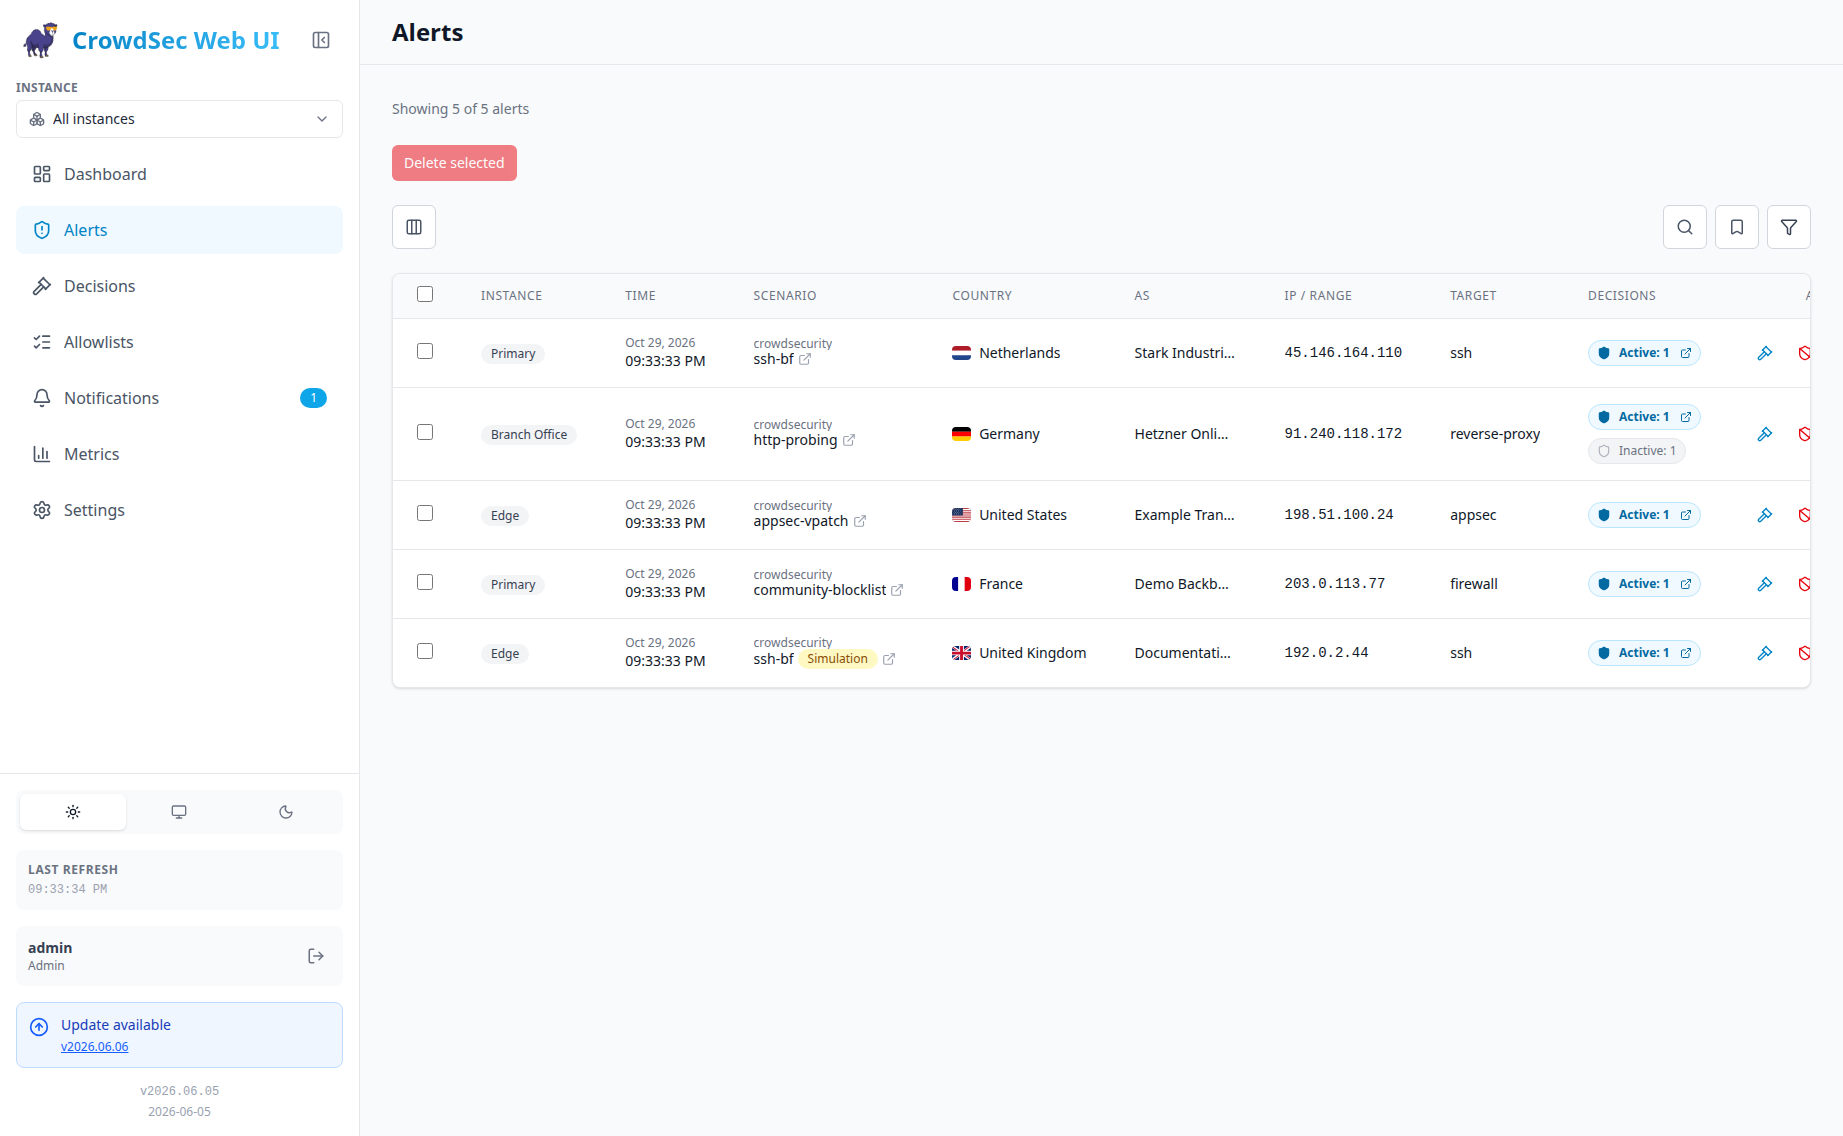Switch to system theme monitor icon

(x=179, y=812)
